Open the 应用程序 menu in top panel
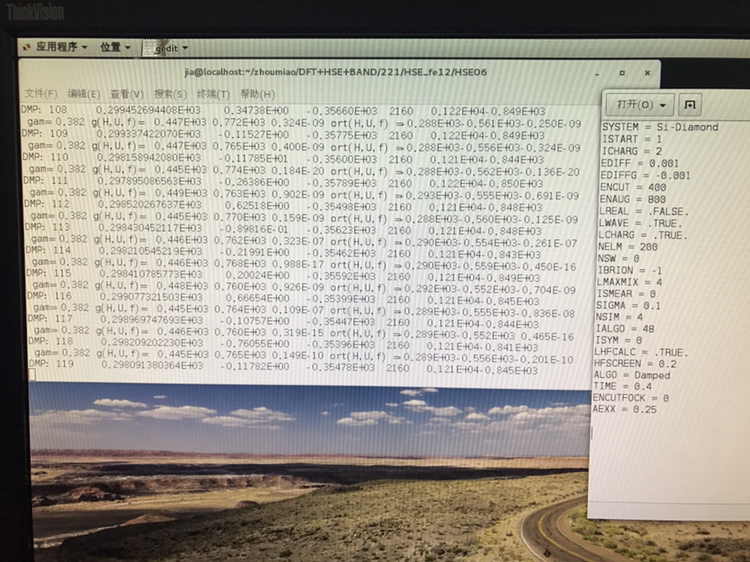 click(55, 47)
